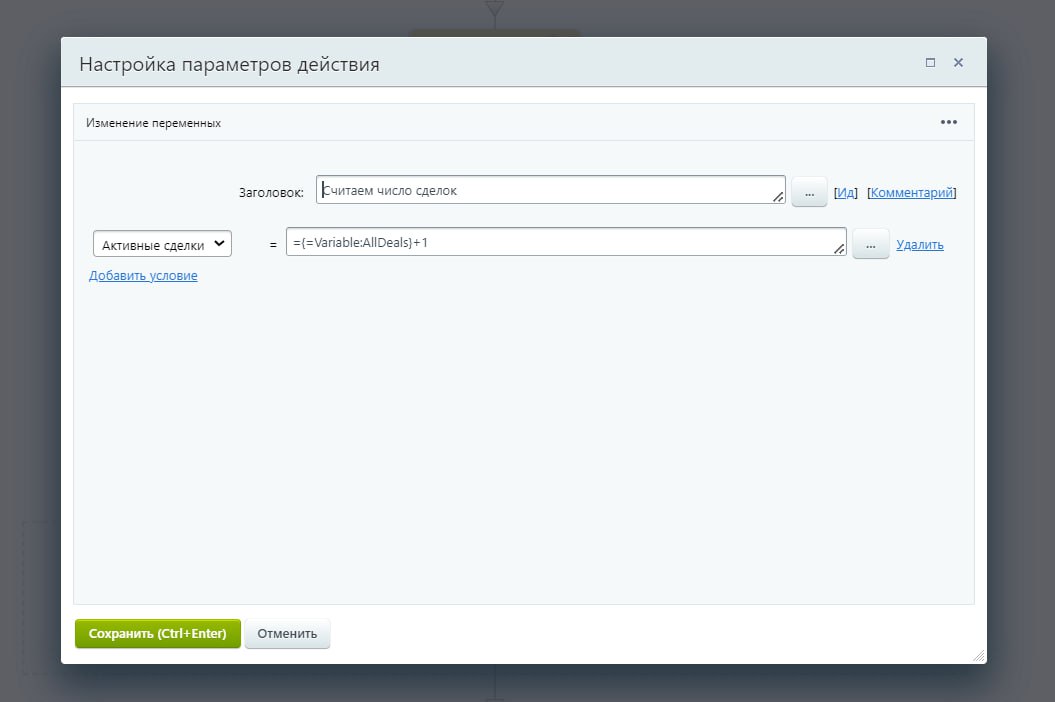1055x702 pixels.
Task: Click the Заголовок: label
Action: click(x=271, y=192)
